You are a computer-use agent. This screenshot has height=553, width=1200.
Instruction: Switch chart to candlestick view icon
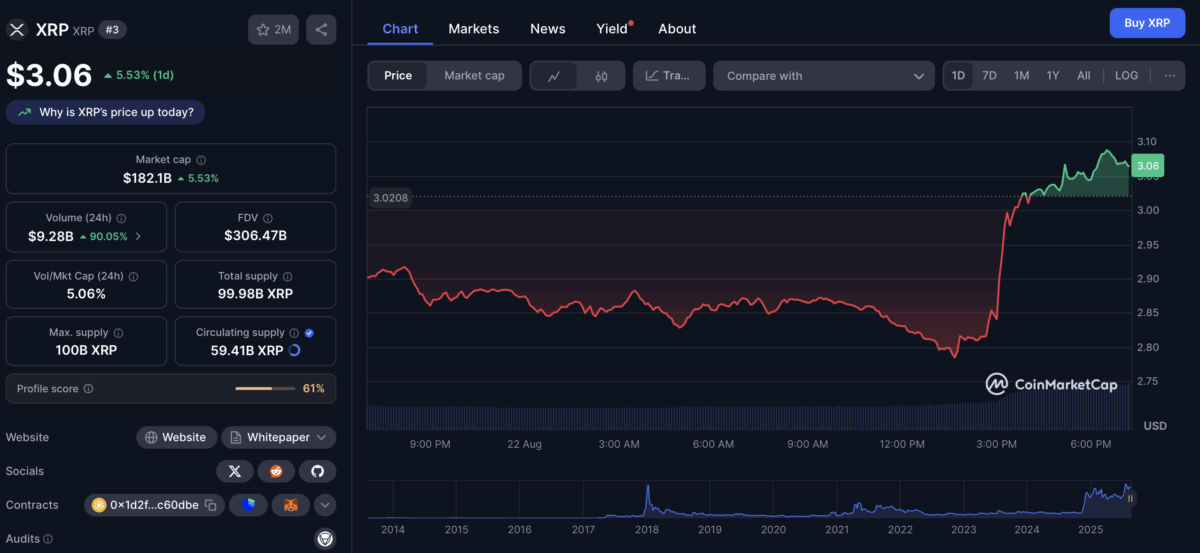(601, 76)
